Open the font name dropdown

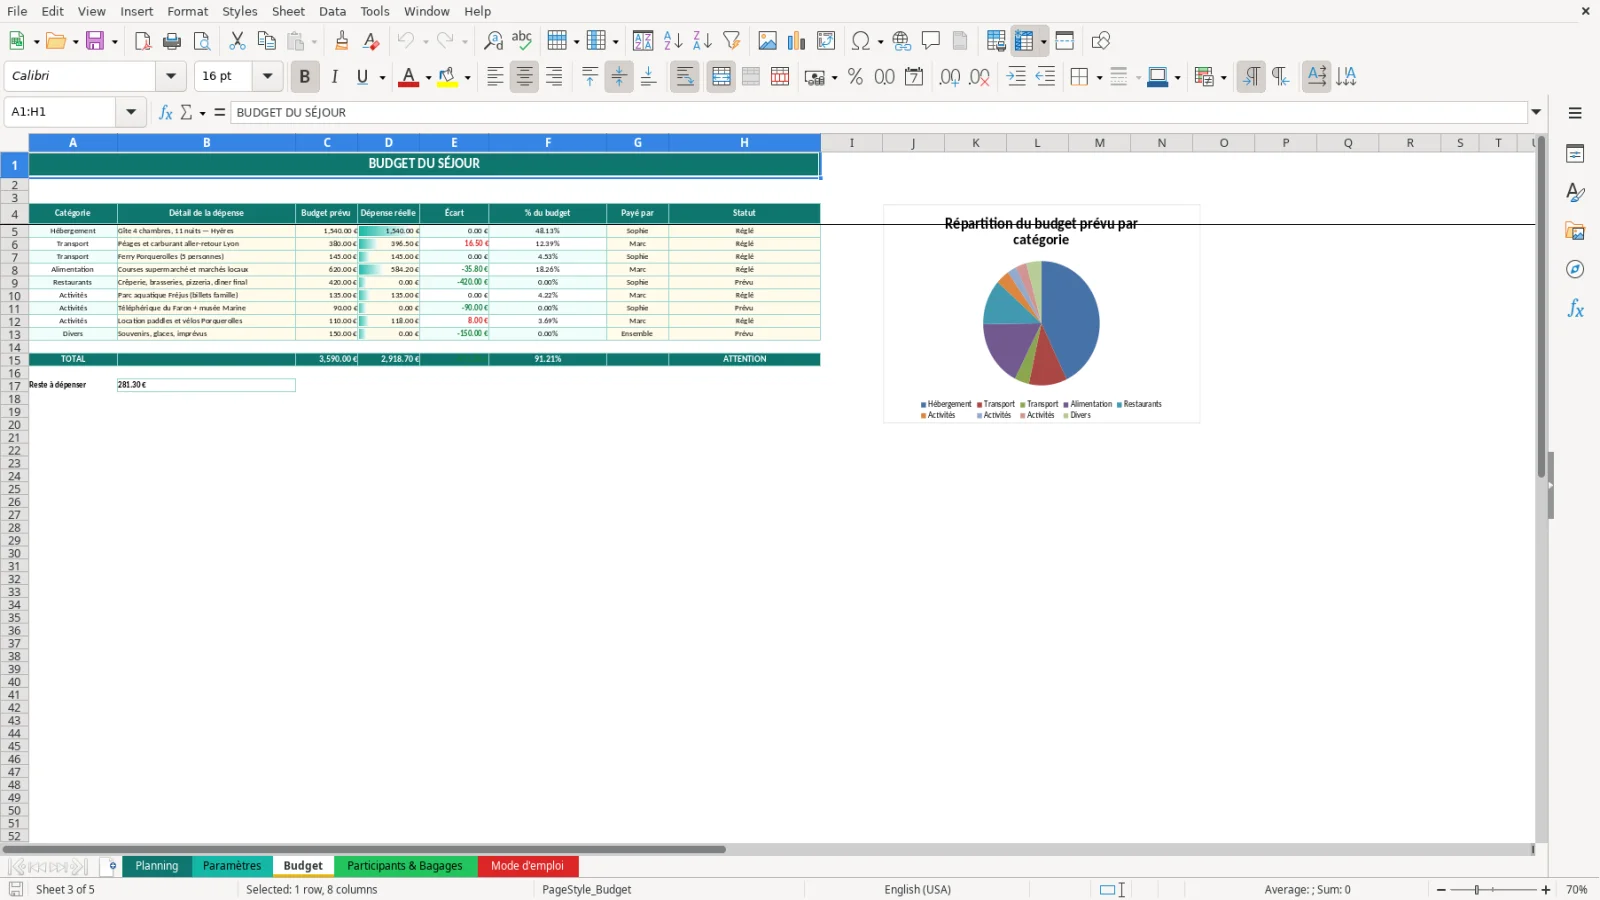click(x=171, y=76)
